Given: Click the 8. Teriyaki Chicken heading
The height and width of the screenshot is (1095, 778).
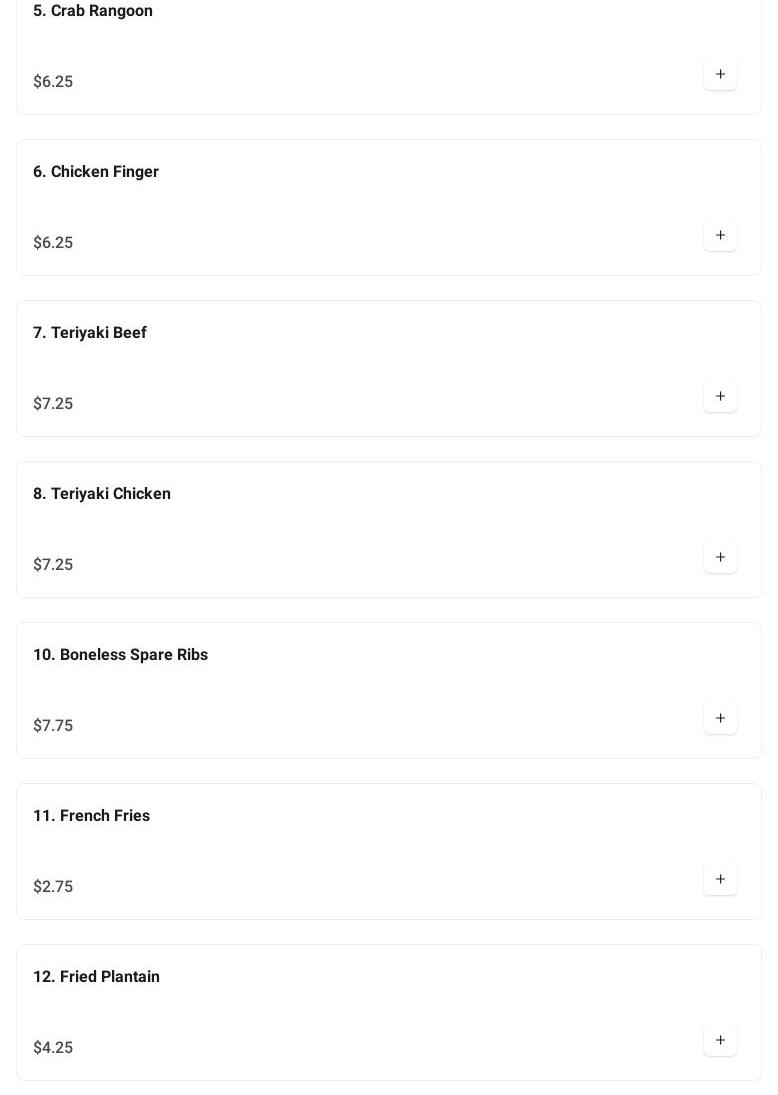Looking at the screenshot, I should (102, 494).
